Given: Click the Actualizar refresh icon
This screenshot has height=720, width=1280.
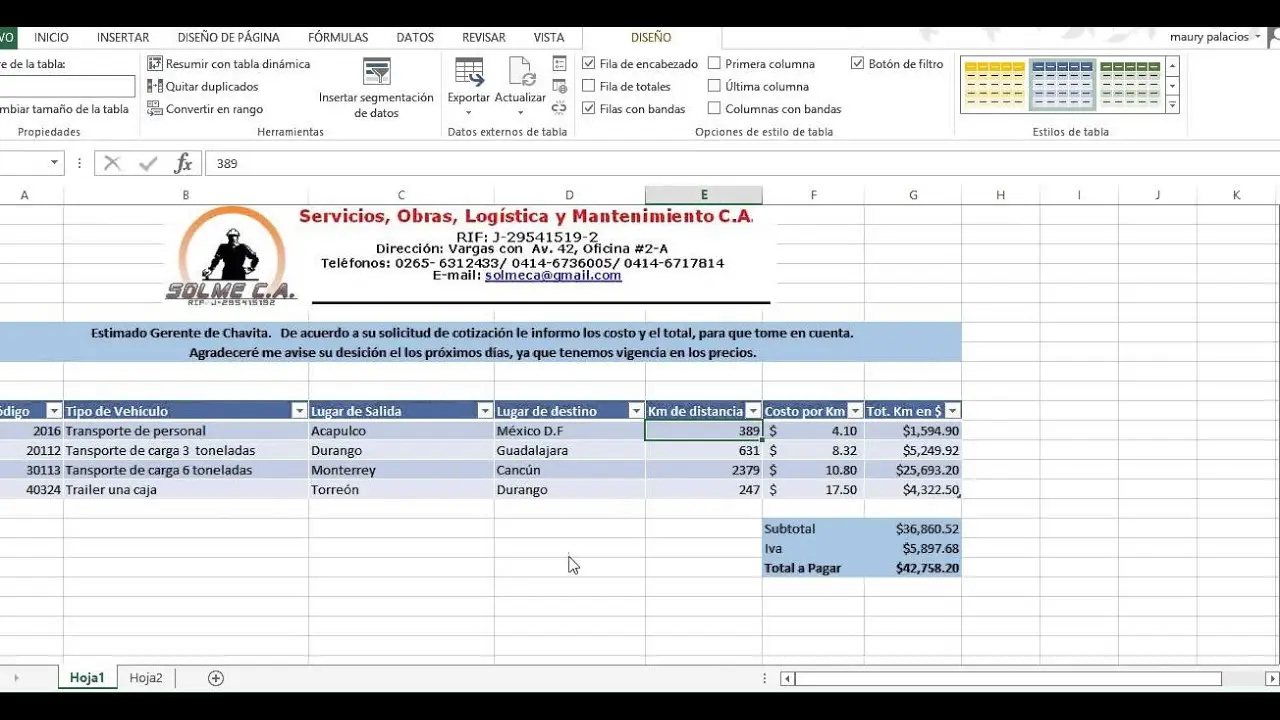Looking at the screenshot, I should (x=521, y=72).
